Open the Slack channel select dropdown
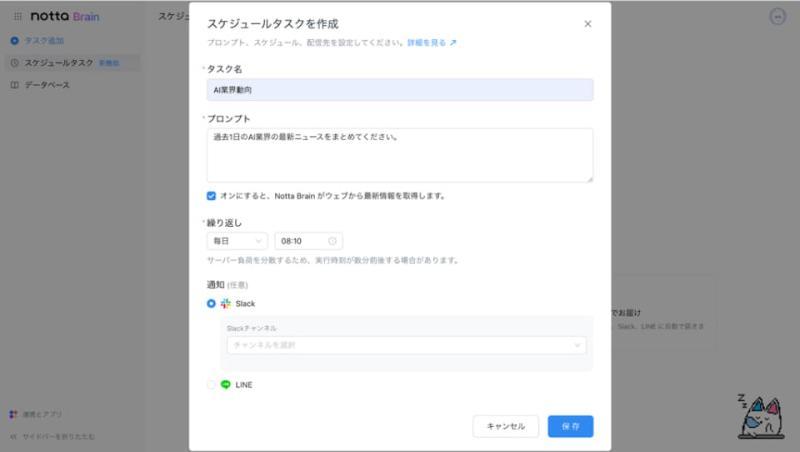Screen dimensions: 800x452 tap(407, 345)
